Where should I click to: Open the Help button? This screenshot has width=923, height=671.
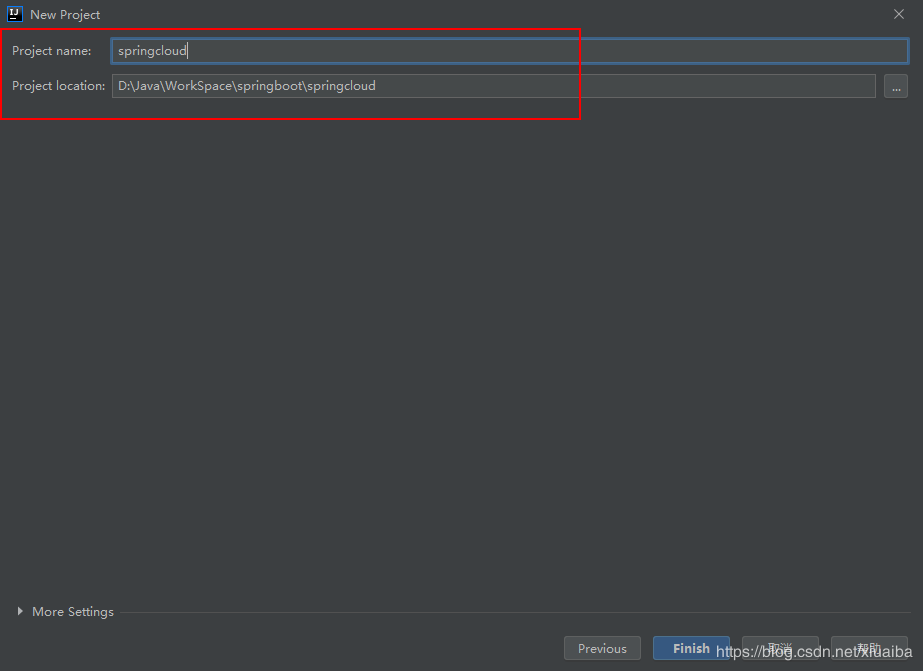[x=869, y=648]
